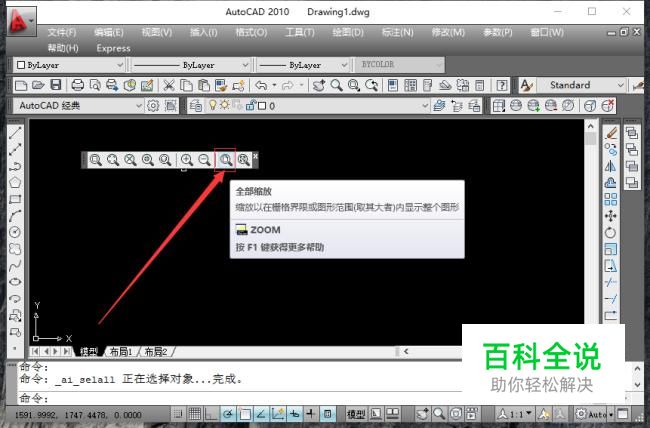
Task: Open the 修改(M) menu
Action: 448,32
